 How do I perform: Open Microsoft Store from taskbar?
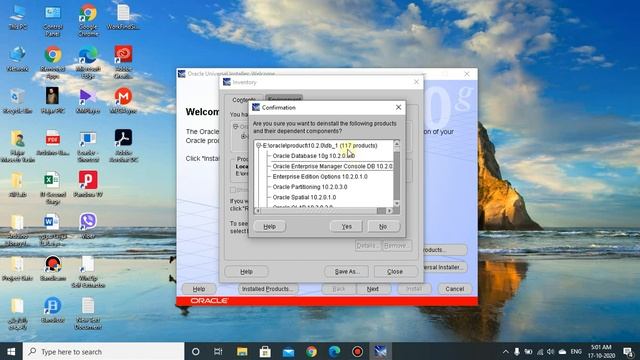coord(265,351)
